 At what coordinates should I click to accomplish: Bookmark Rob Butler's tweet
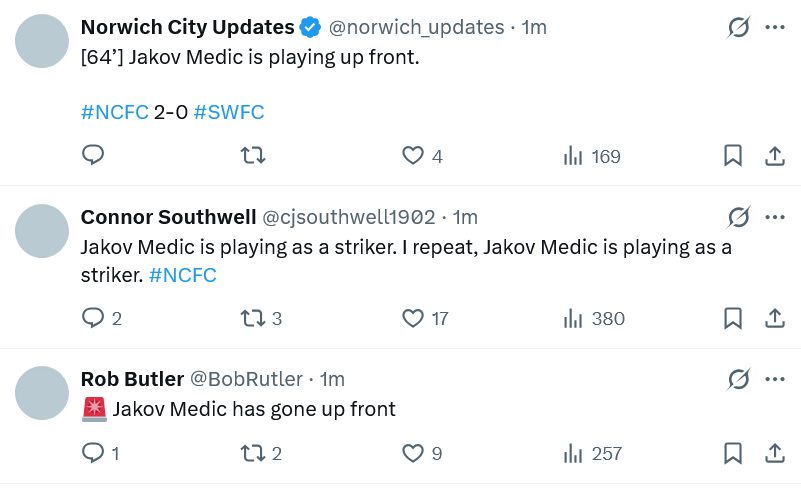pos(733,453)
